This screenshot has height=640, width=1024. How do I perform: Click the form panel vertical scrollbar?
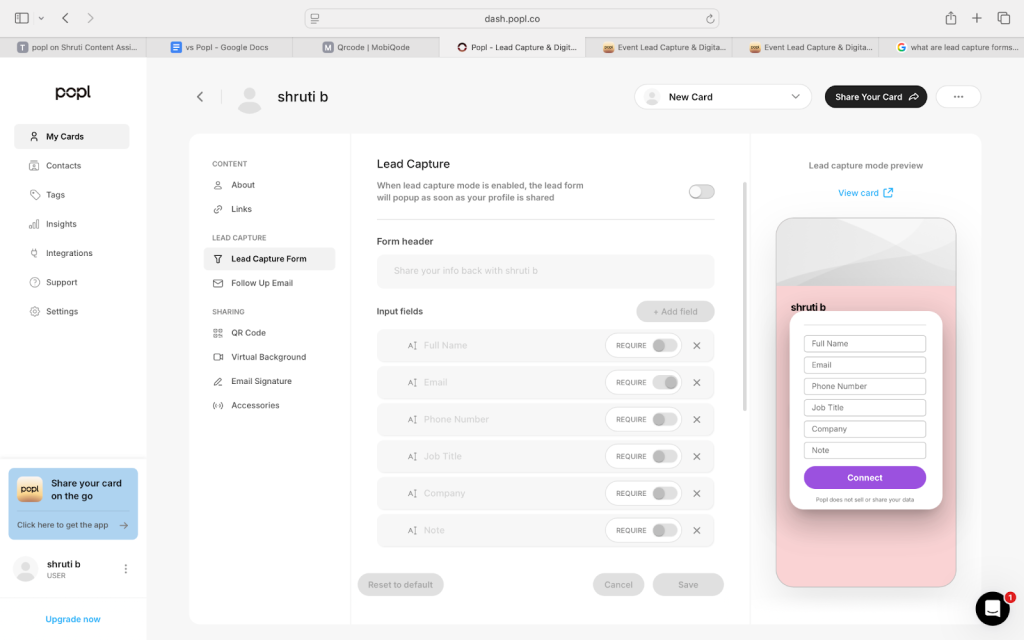[744, 300]
